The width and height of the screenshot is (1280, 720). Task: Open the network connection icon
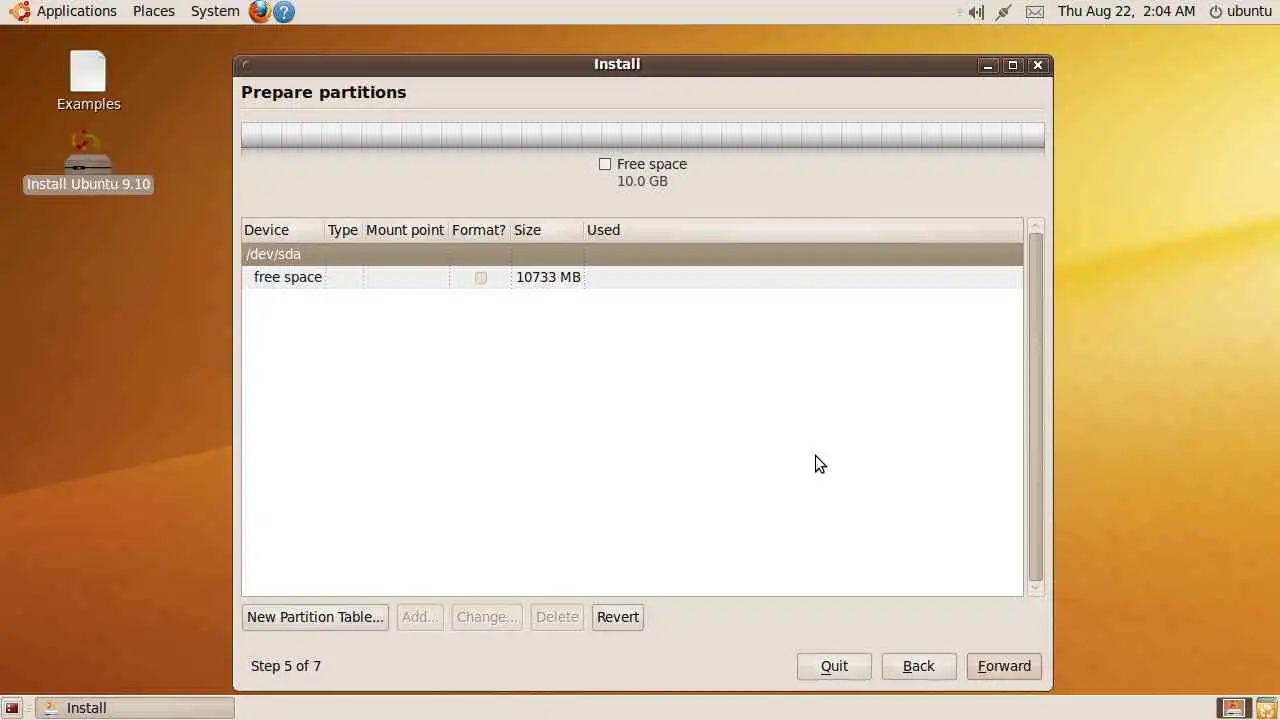tap(1004, 12)
